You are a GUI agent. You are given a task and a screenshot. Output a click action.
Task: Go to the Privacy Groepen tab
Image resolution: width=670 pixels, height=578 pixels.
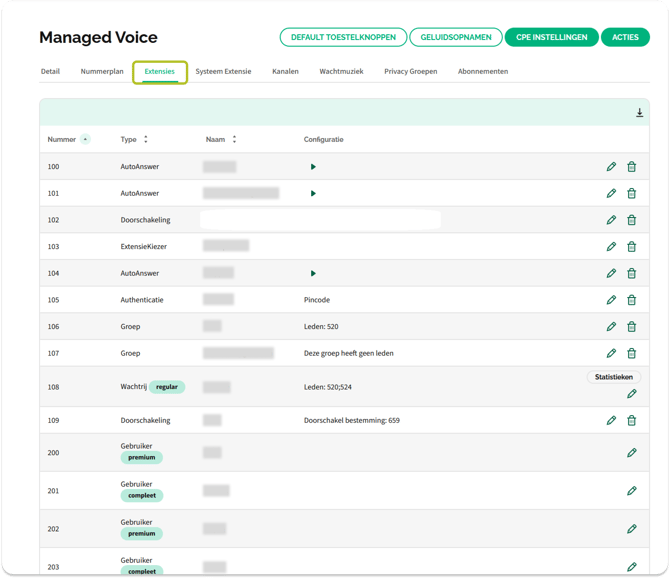click(410, 72)
